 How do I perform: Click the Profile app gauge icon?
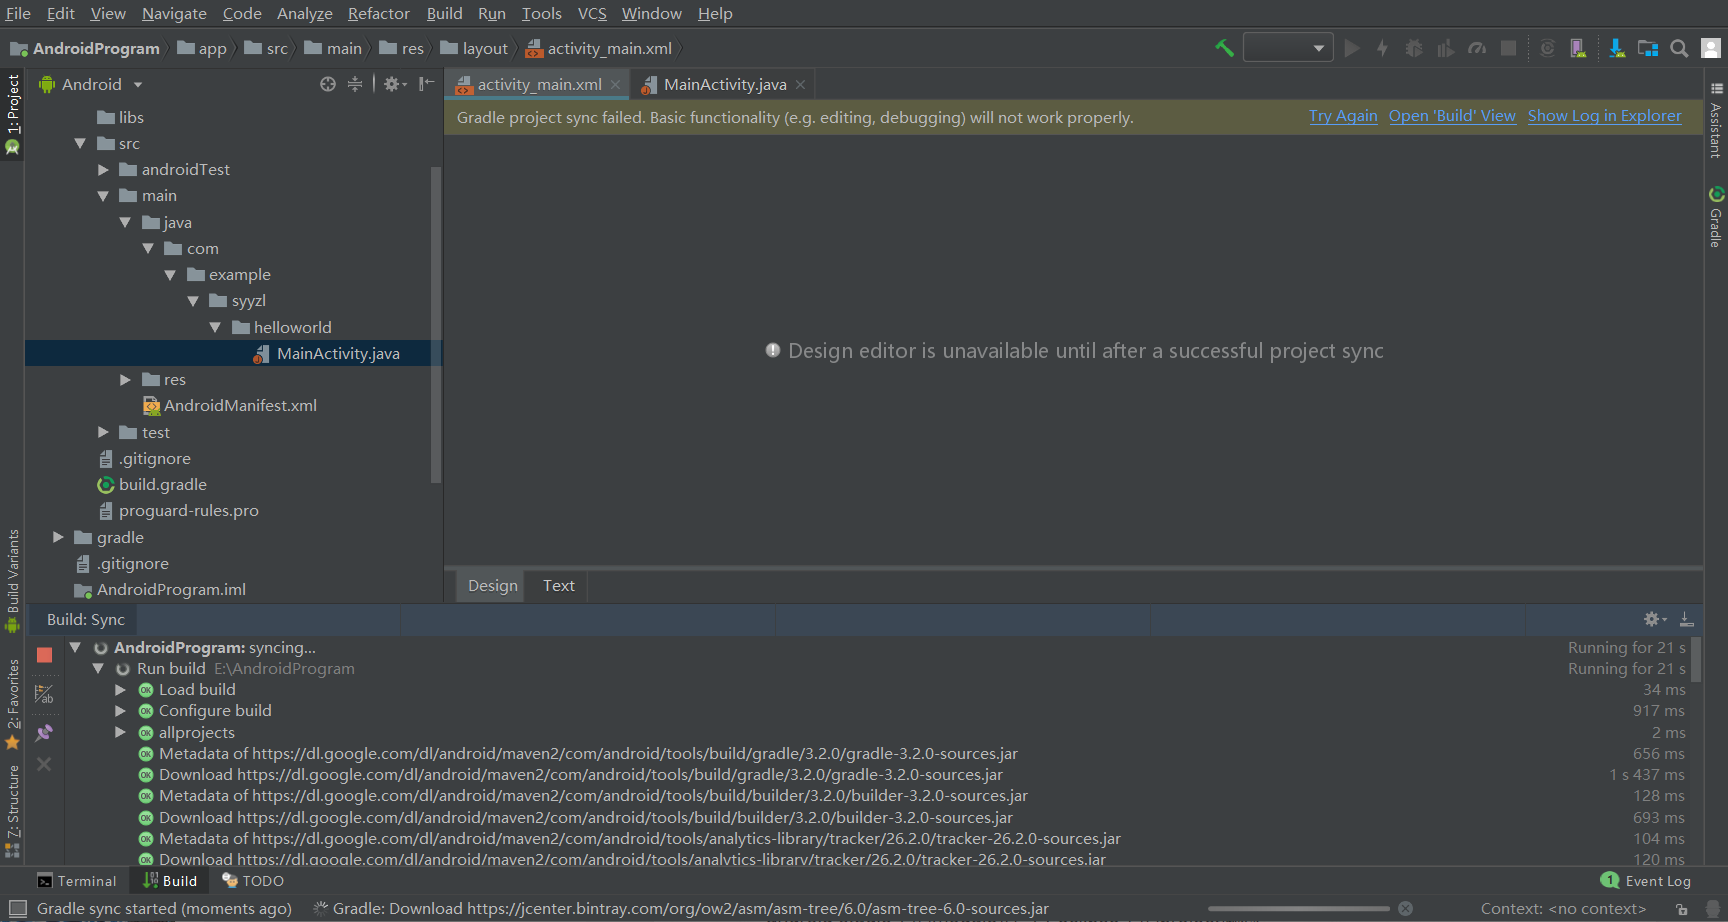(x=1477, y=48)
